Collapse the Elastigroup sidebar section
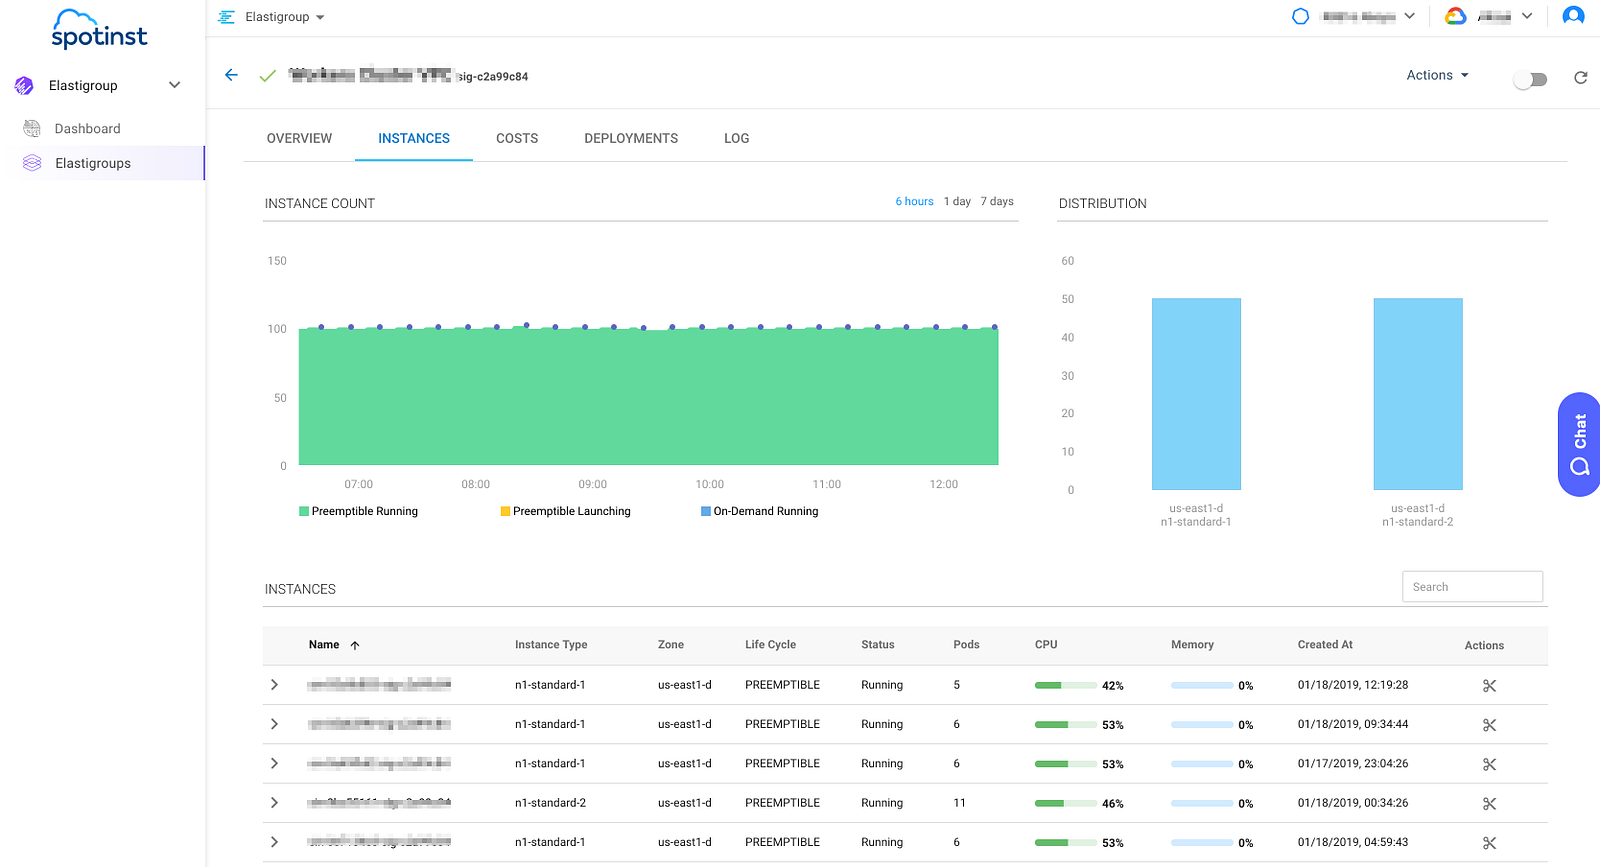This screenshot has width=1600, height=867. click(x=174, y=85)
